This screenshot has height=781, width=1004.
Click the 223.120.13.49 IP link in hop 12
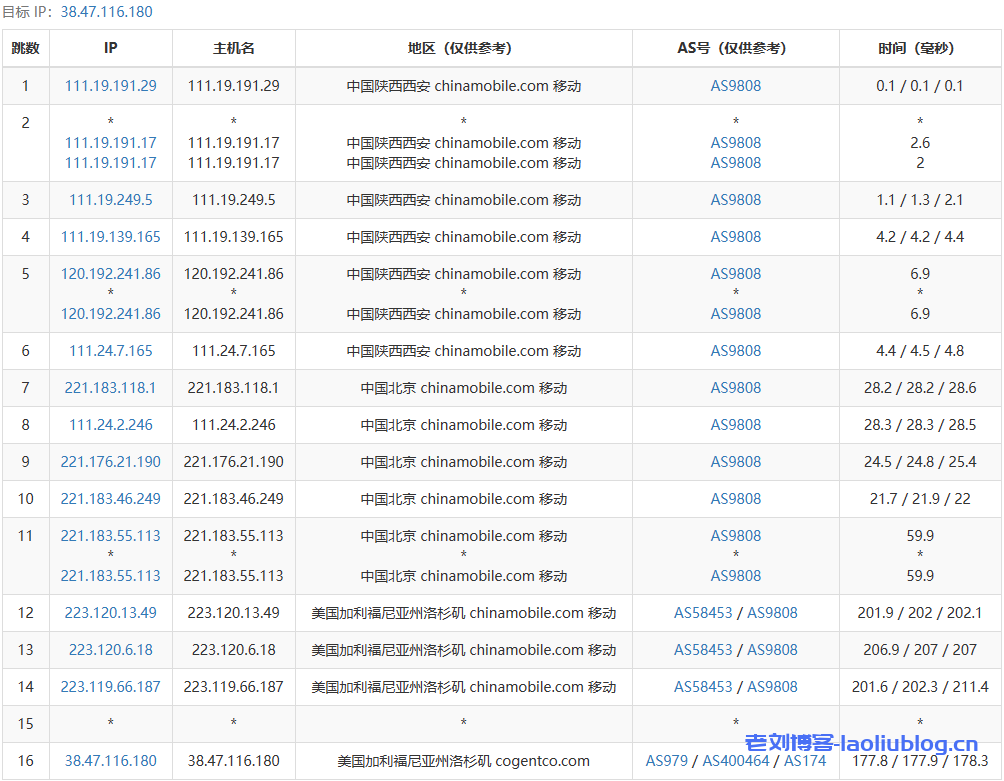(111, 613)
